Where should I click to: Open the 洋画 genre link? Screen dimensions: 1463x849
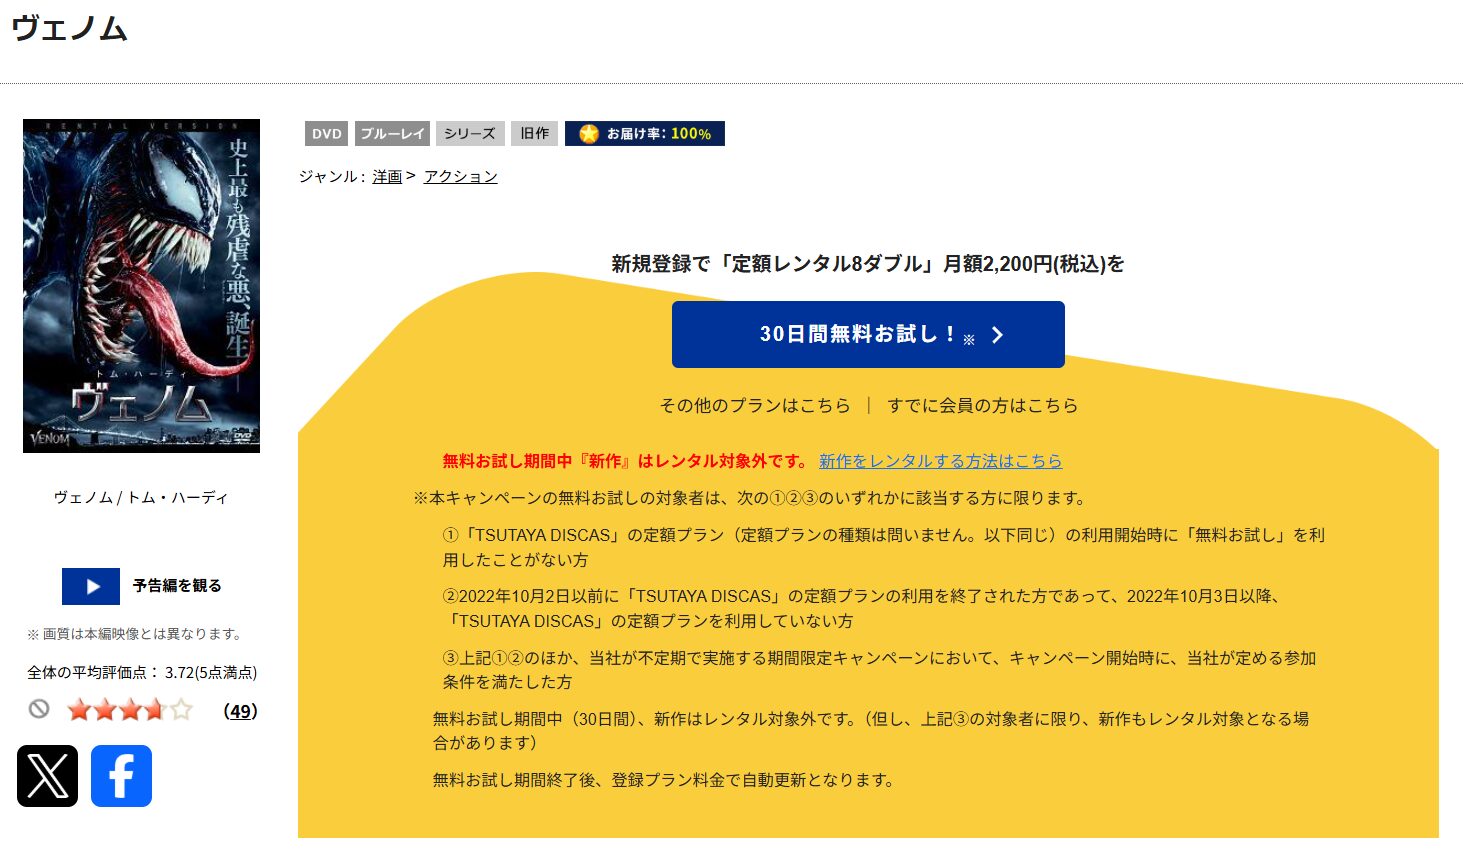(386, 175)
